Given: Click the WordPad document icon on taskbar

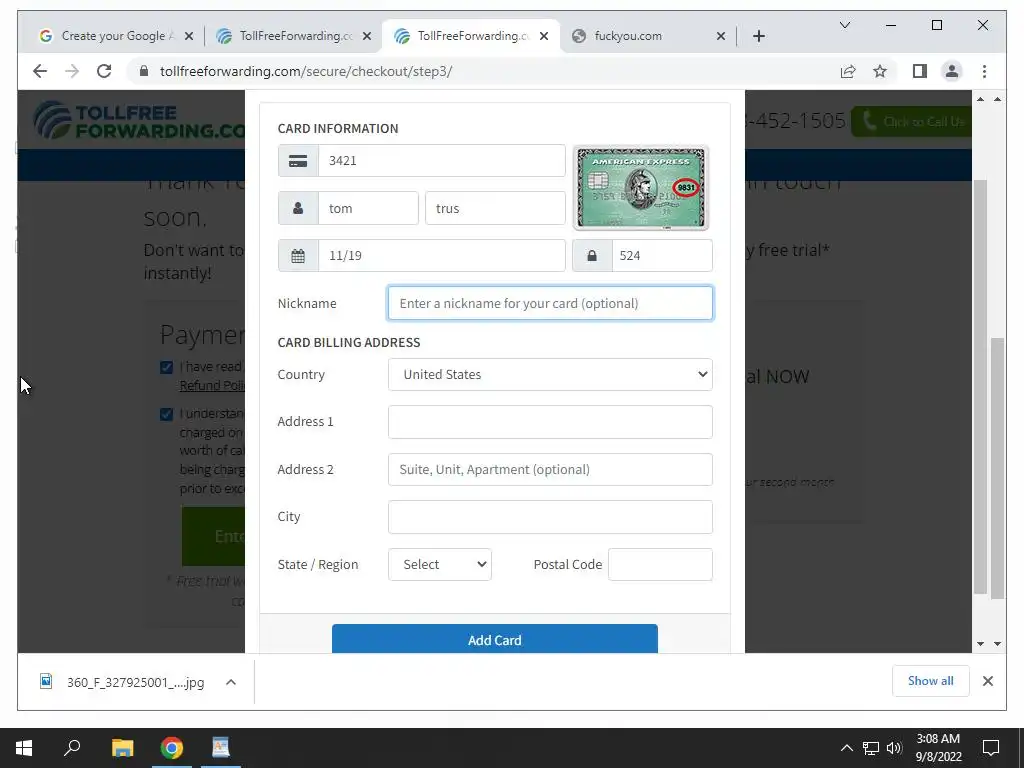Looking at the screenshot, I should tap(221, 748).
